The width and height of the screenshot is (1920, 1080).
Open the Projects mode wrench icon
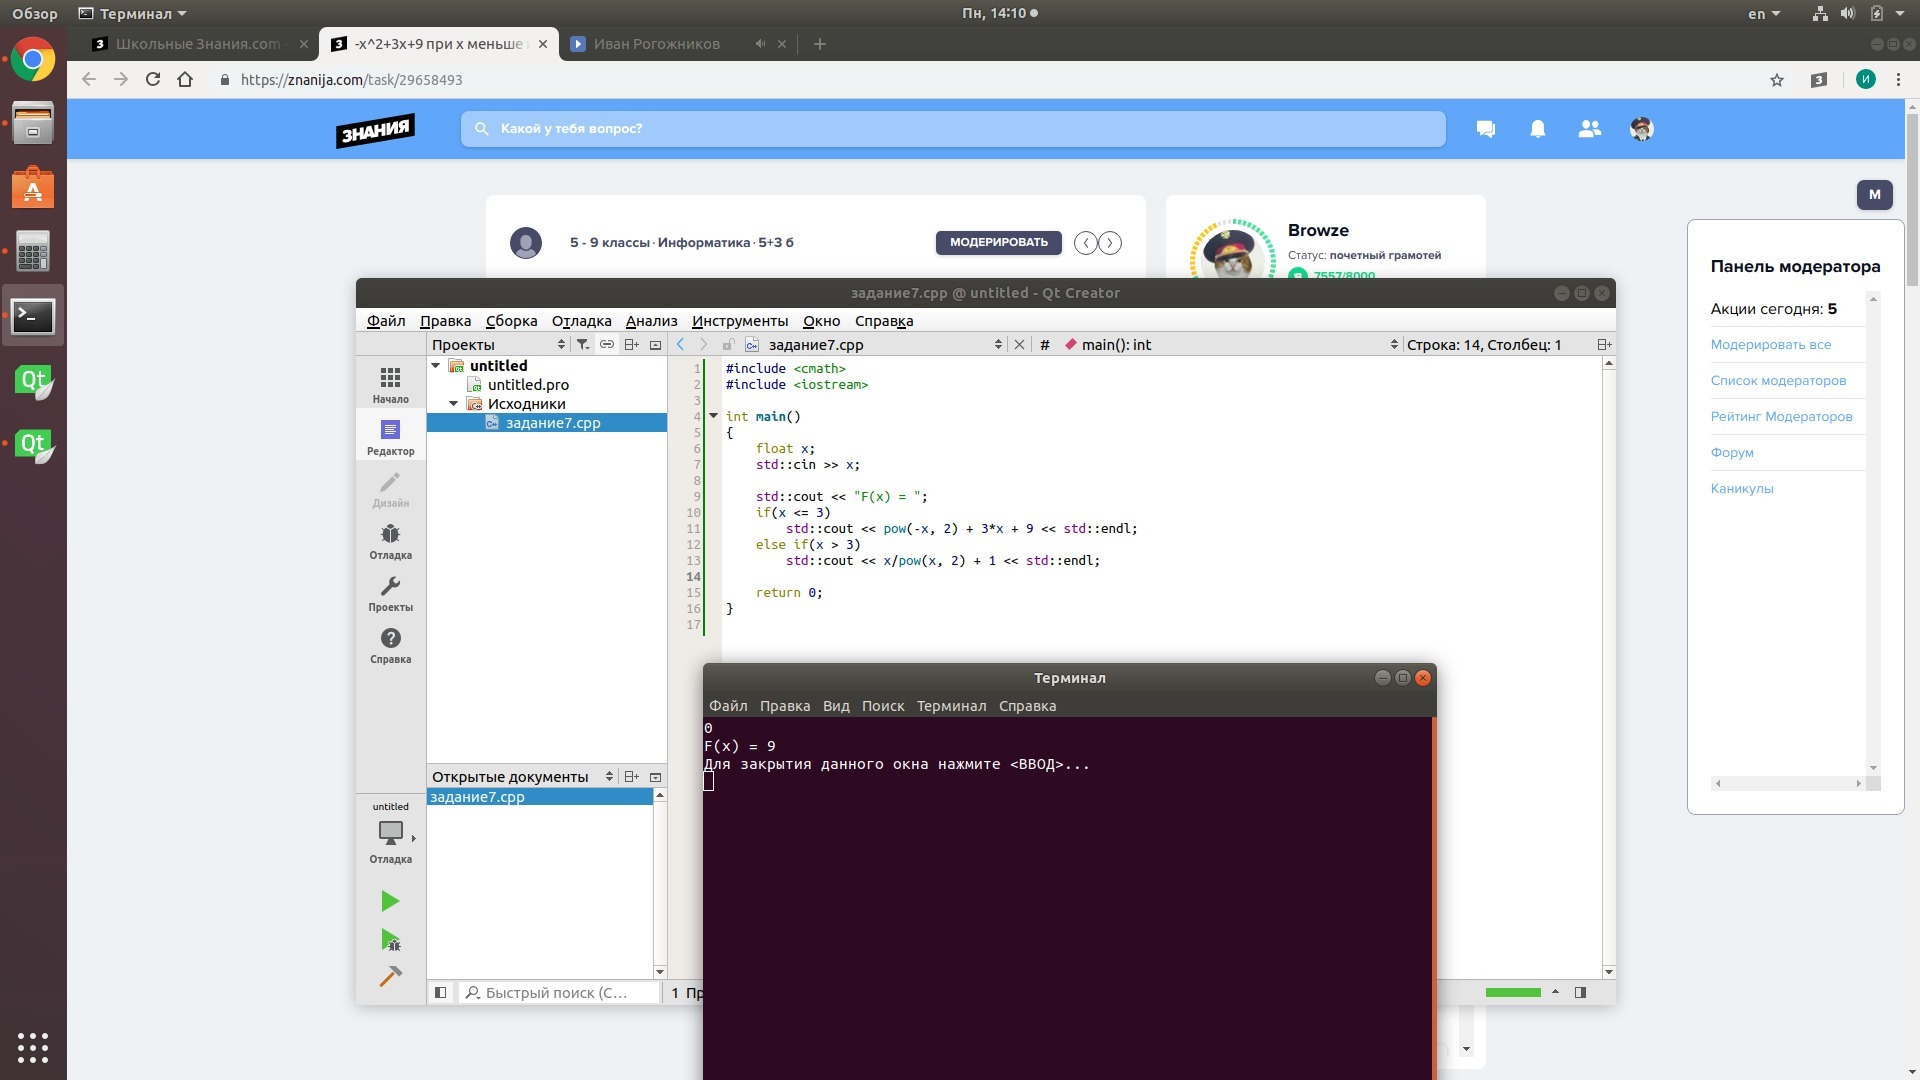click(x=390, y=593)
